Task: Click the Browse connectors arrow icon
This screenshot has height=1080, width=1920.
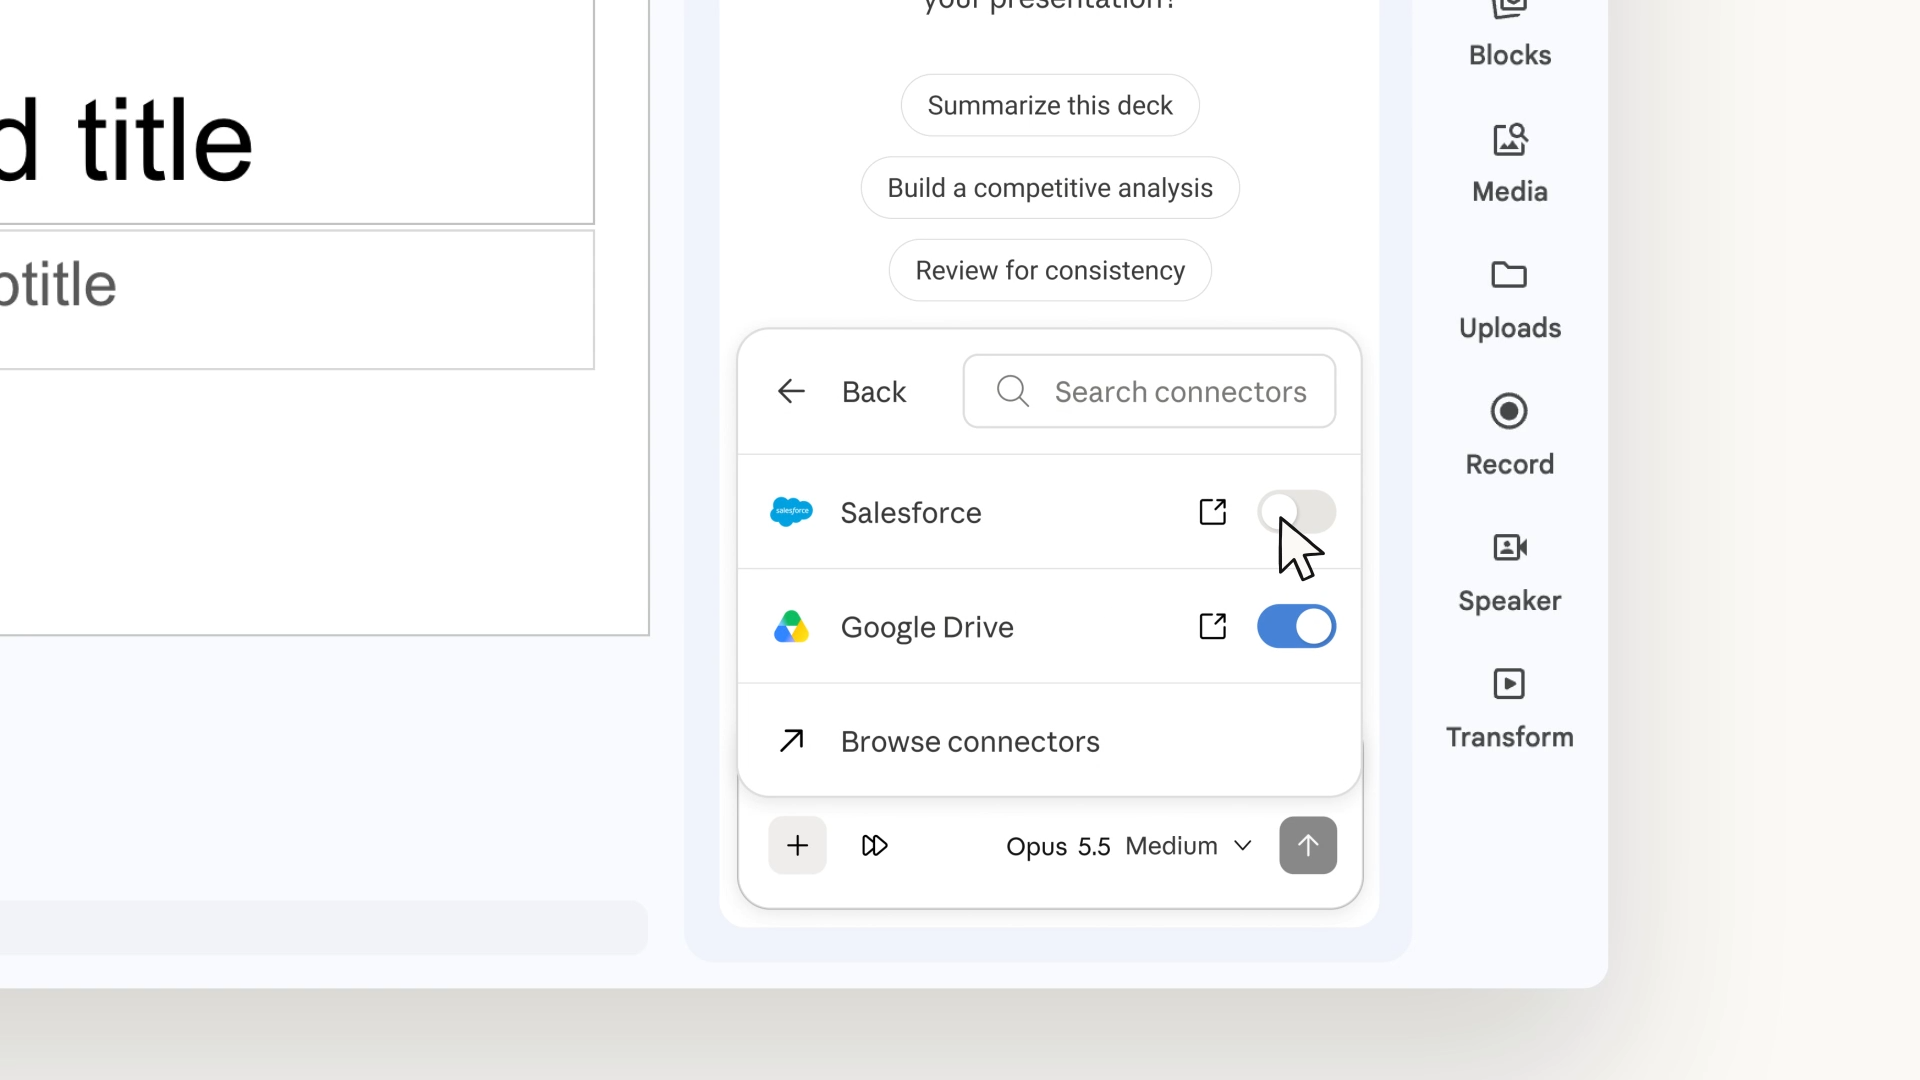Action: pyautogui.click(x=791, y=741)
